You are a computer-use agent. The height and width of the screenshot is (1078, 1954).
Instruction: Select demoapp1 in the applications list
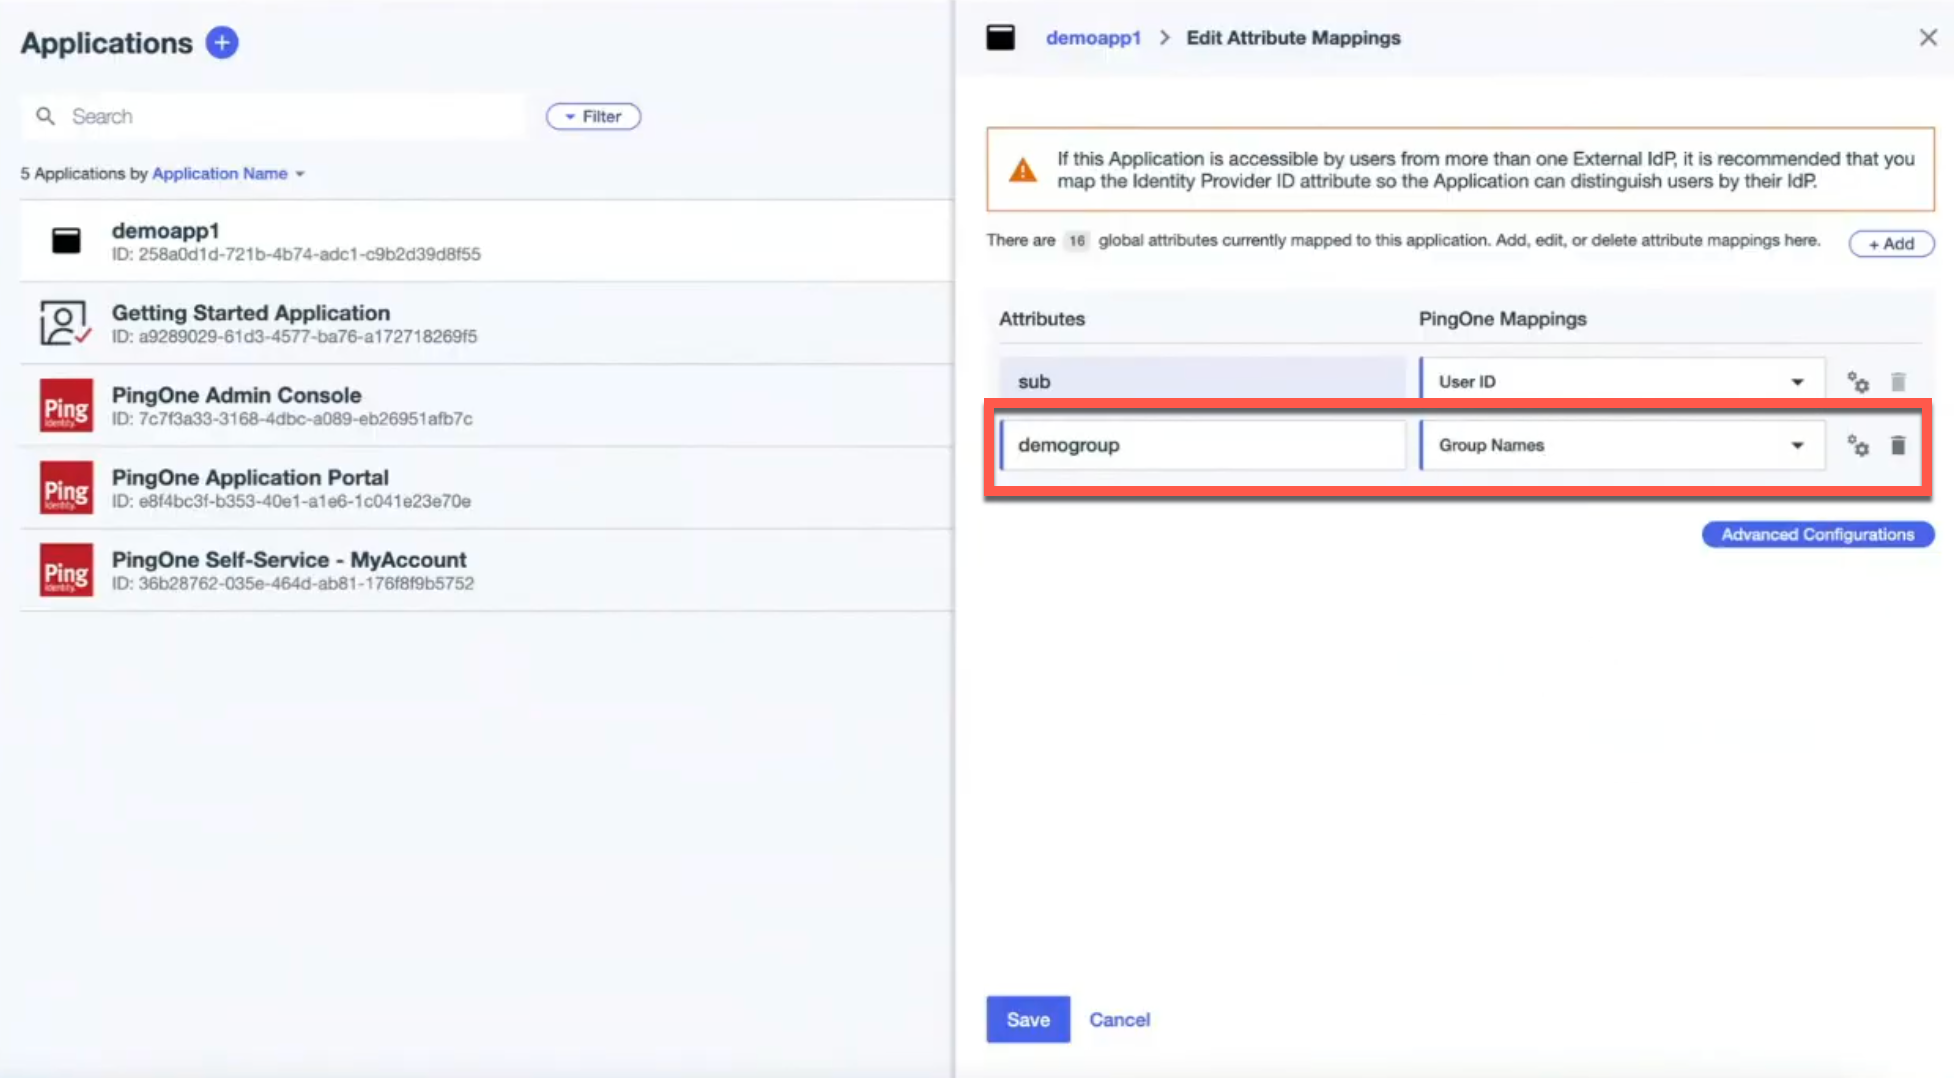click(x=166, y=231)
